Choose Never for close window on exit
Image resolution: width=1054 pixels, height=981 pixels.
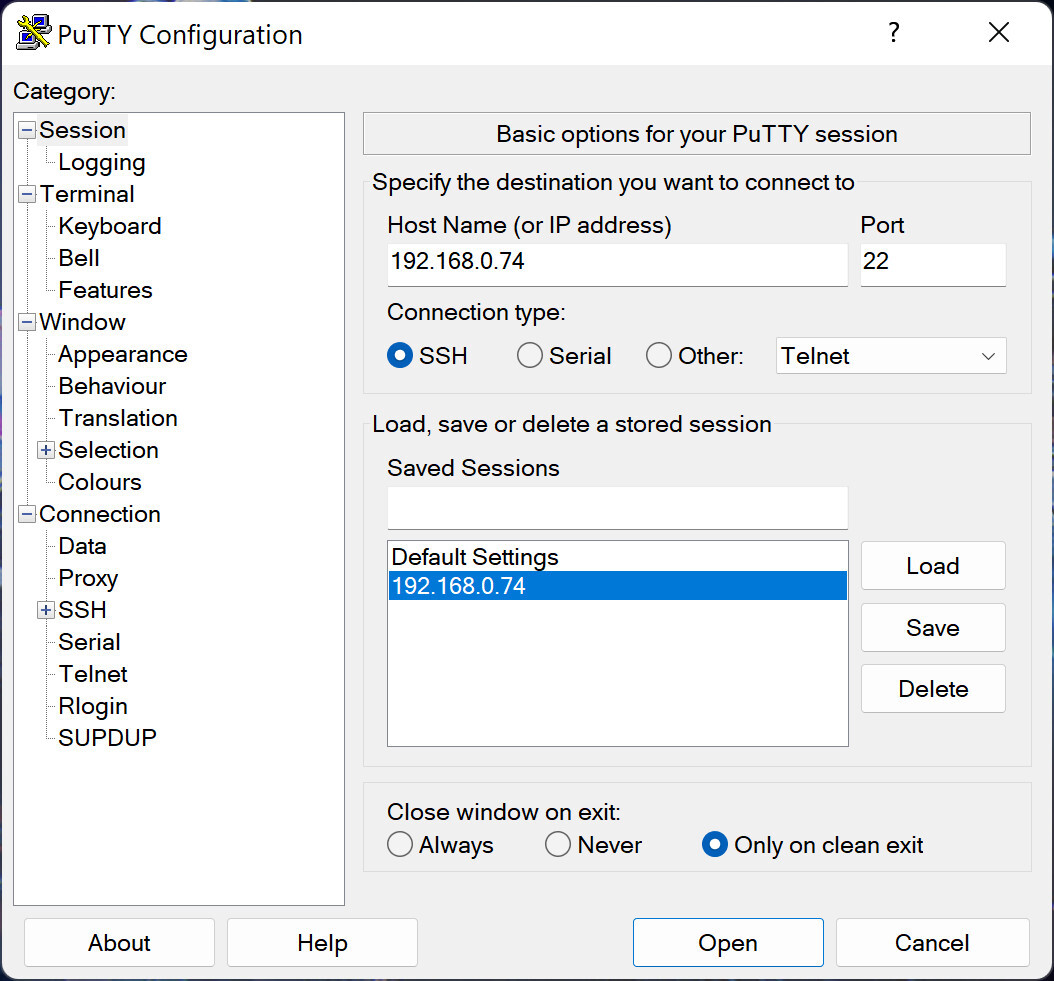[x=558, y=845]
